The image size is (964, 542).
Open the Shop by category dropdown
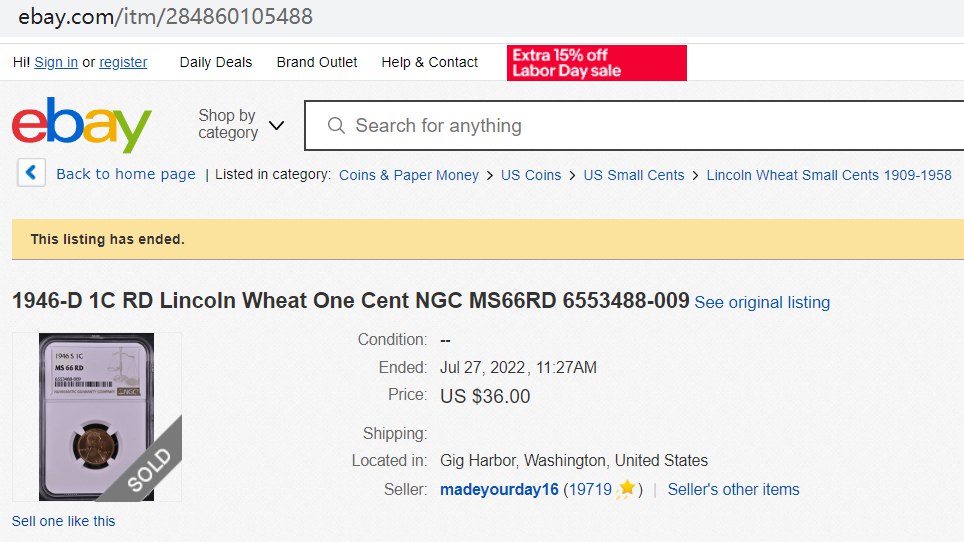[241, 125]
